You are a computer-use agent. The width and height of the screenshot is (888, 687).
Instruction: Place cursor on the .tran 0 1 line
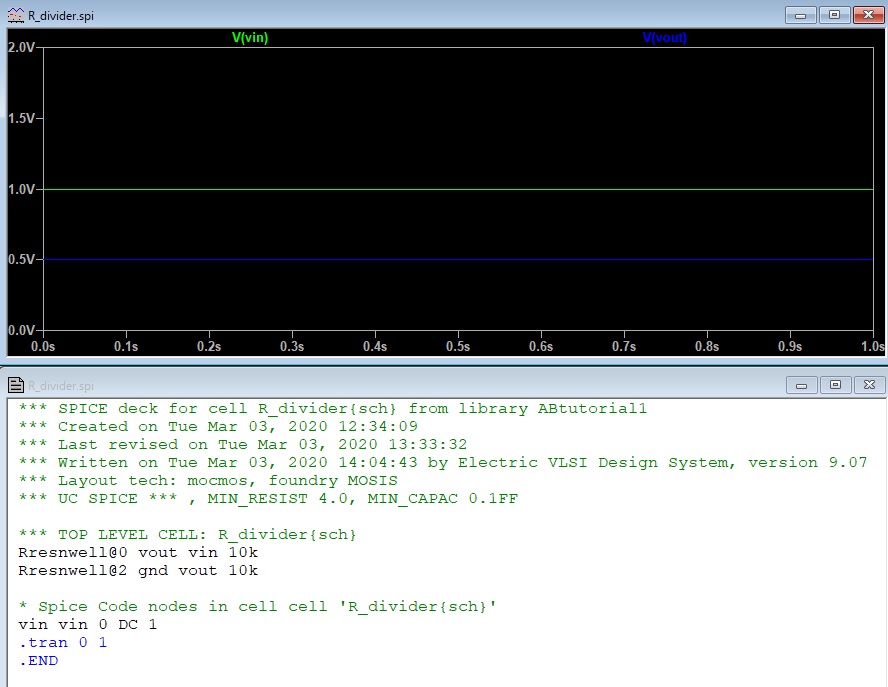63,642
